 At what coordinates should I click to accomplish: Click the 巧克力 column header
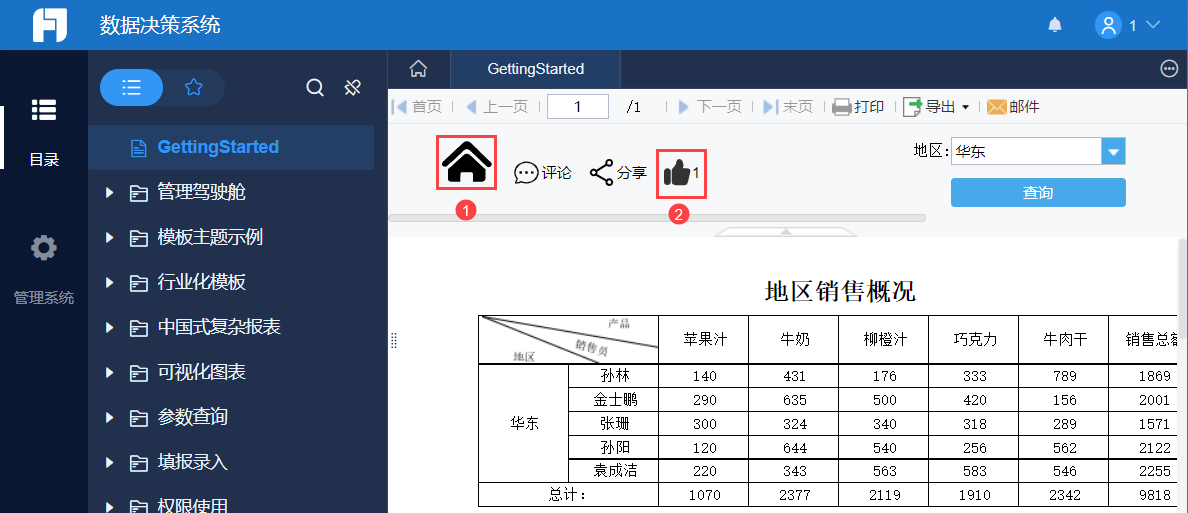point(974,339)
